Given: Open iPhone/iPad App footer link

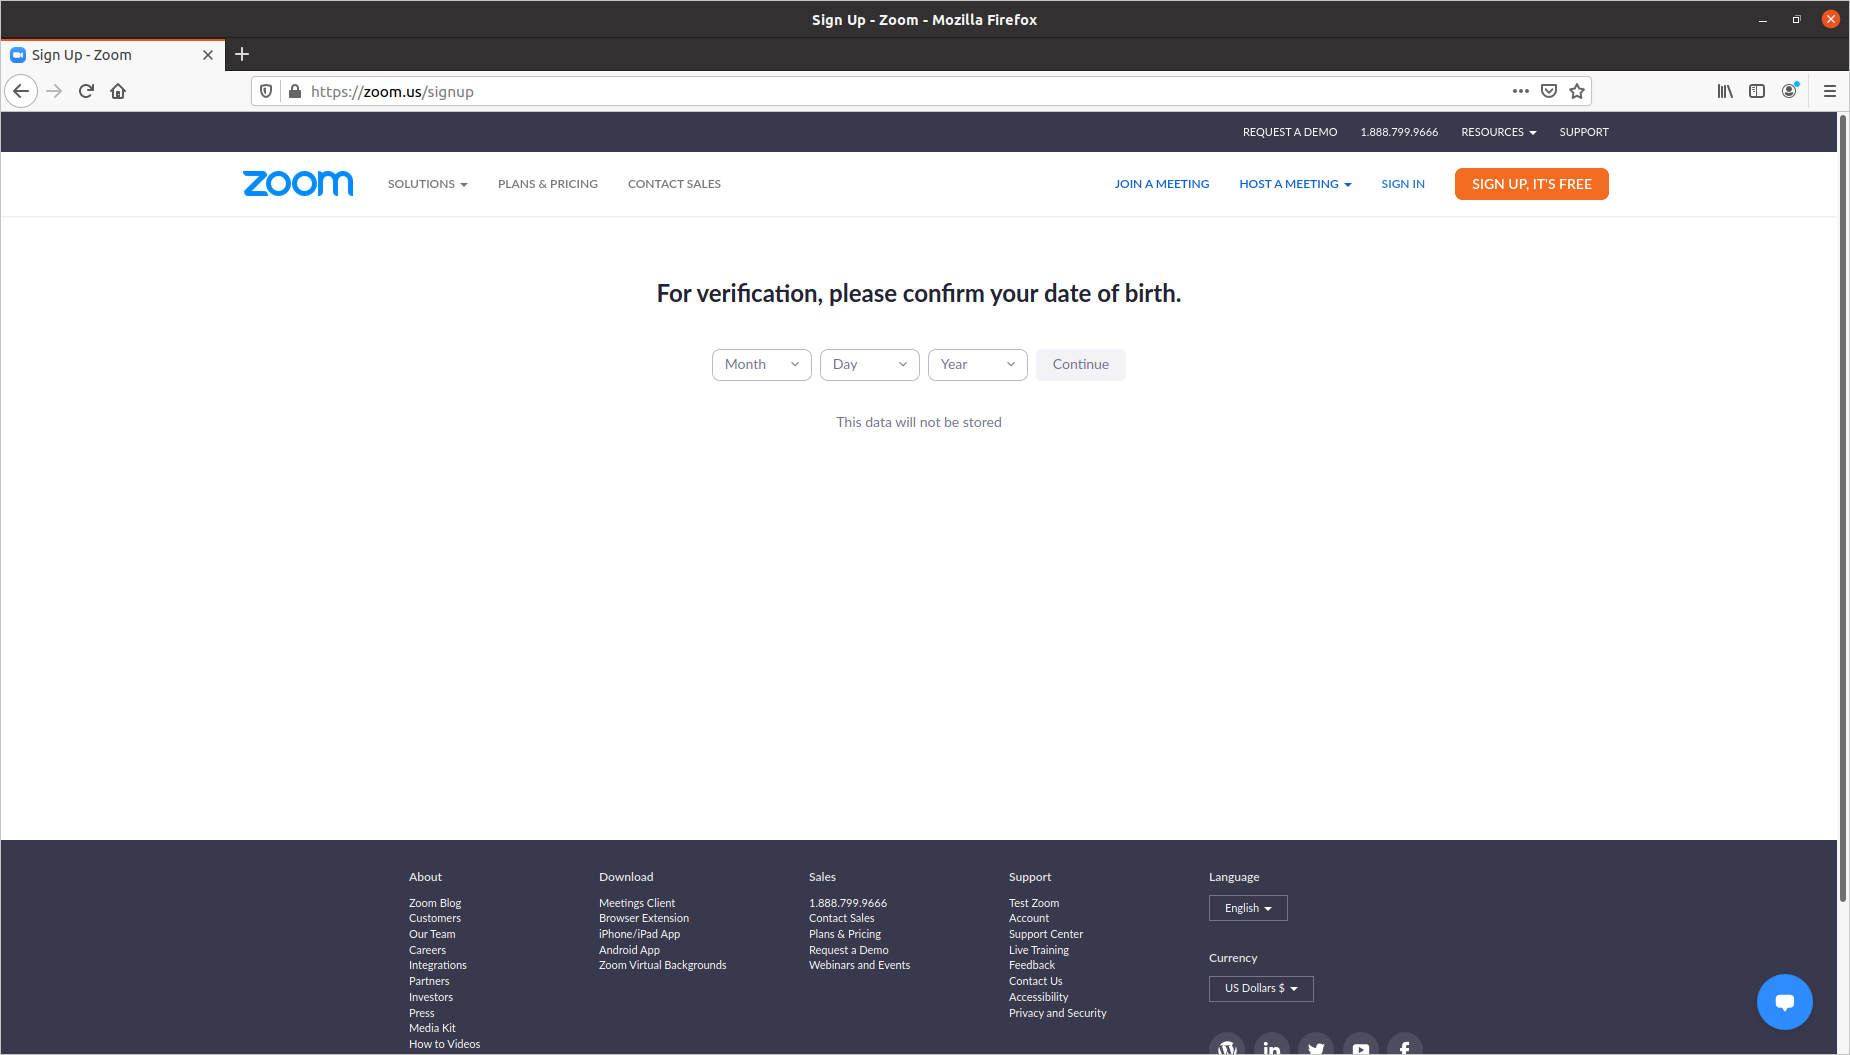Looking at the screenshot, I should click(639, 934).
